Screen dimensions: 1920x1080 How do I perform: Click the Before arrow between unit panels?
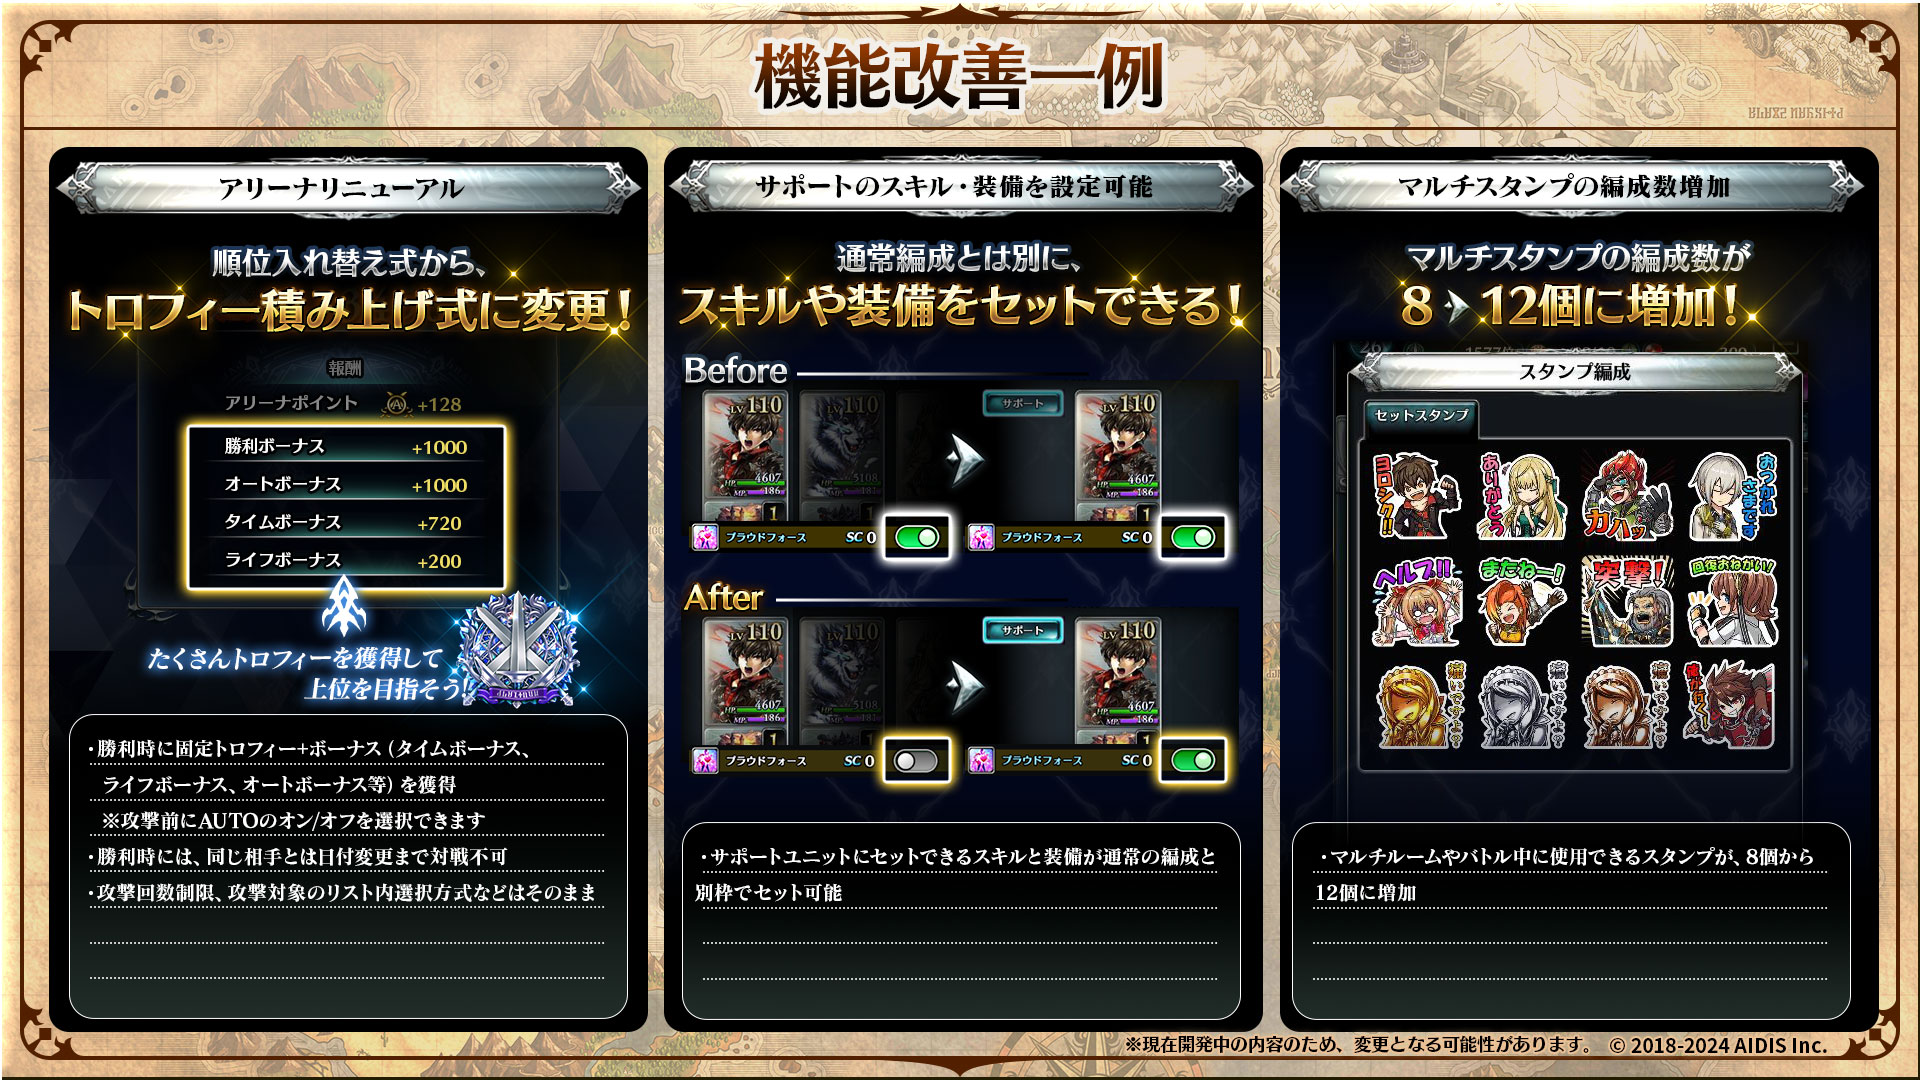pos(966,458)
